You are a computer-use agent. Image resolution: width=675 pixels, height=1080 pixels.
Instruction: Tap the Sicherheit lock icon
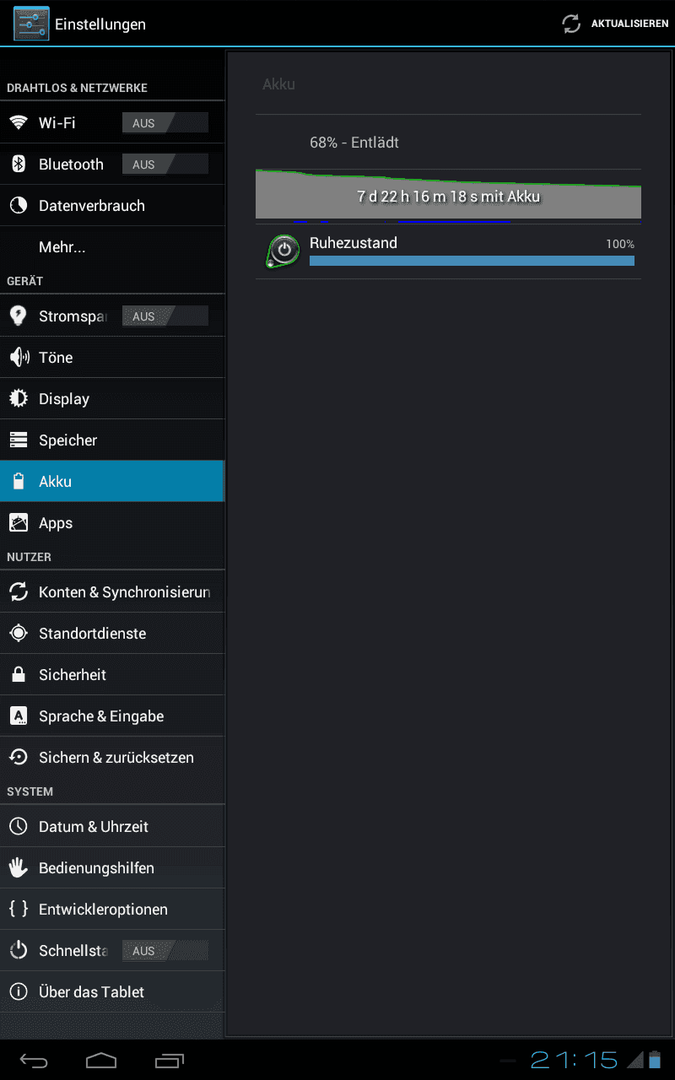coord(19,674)
